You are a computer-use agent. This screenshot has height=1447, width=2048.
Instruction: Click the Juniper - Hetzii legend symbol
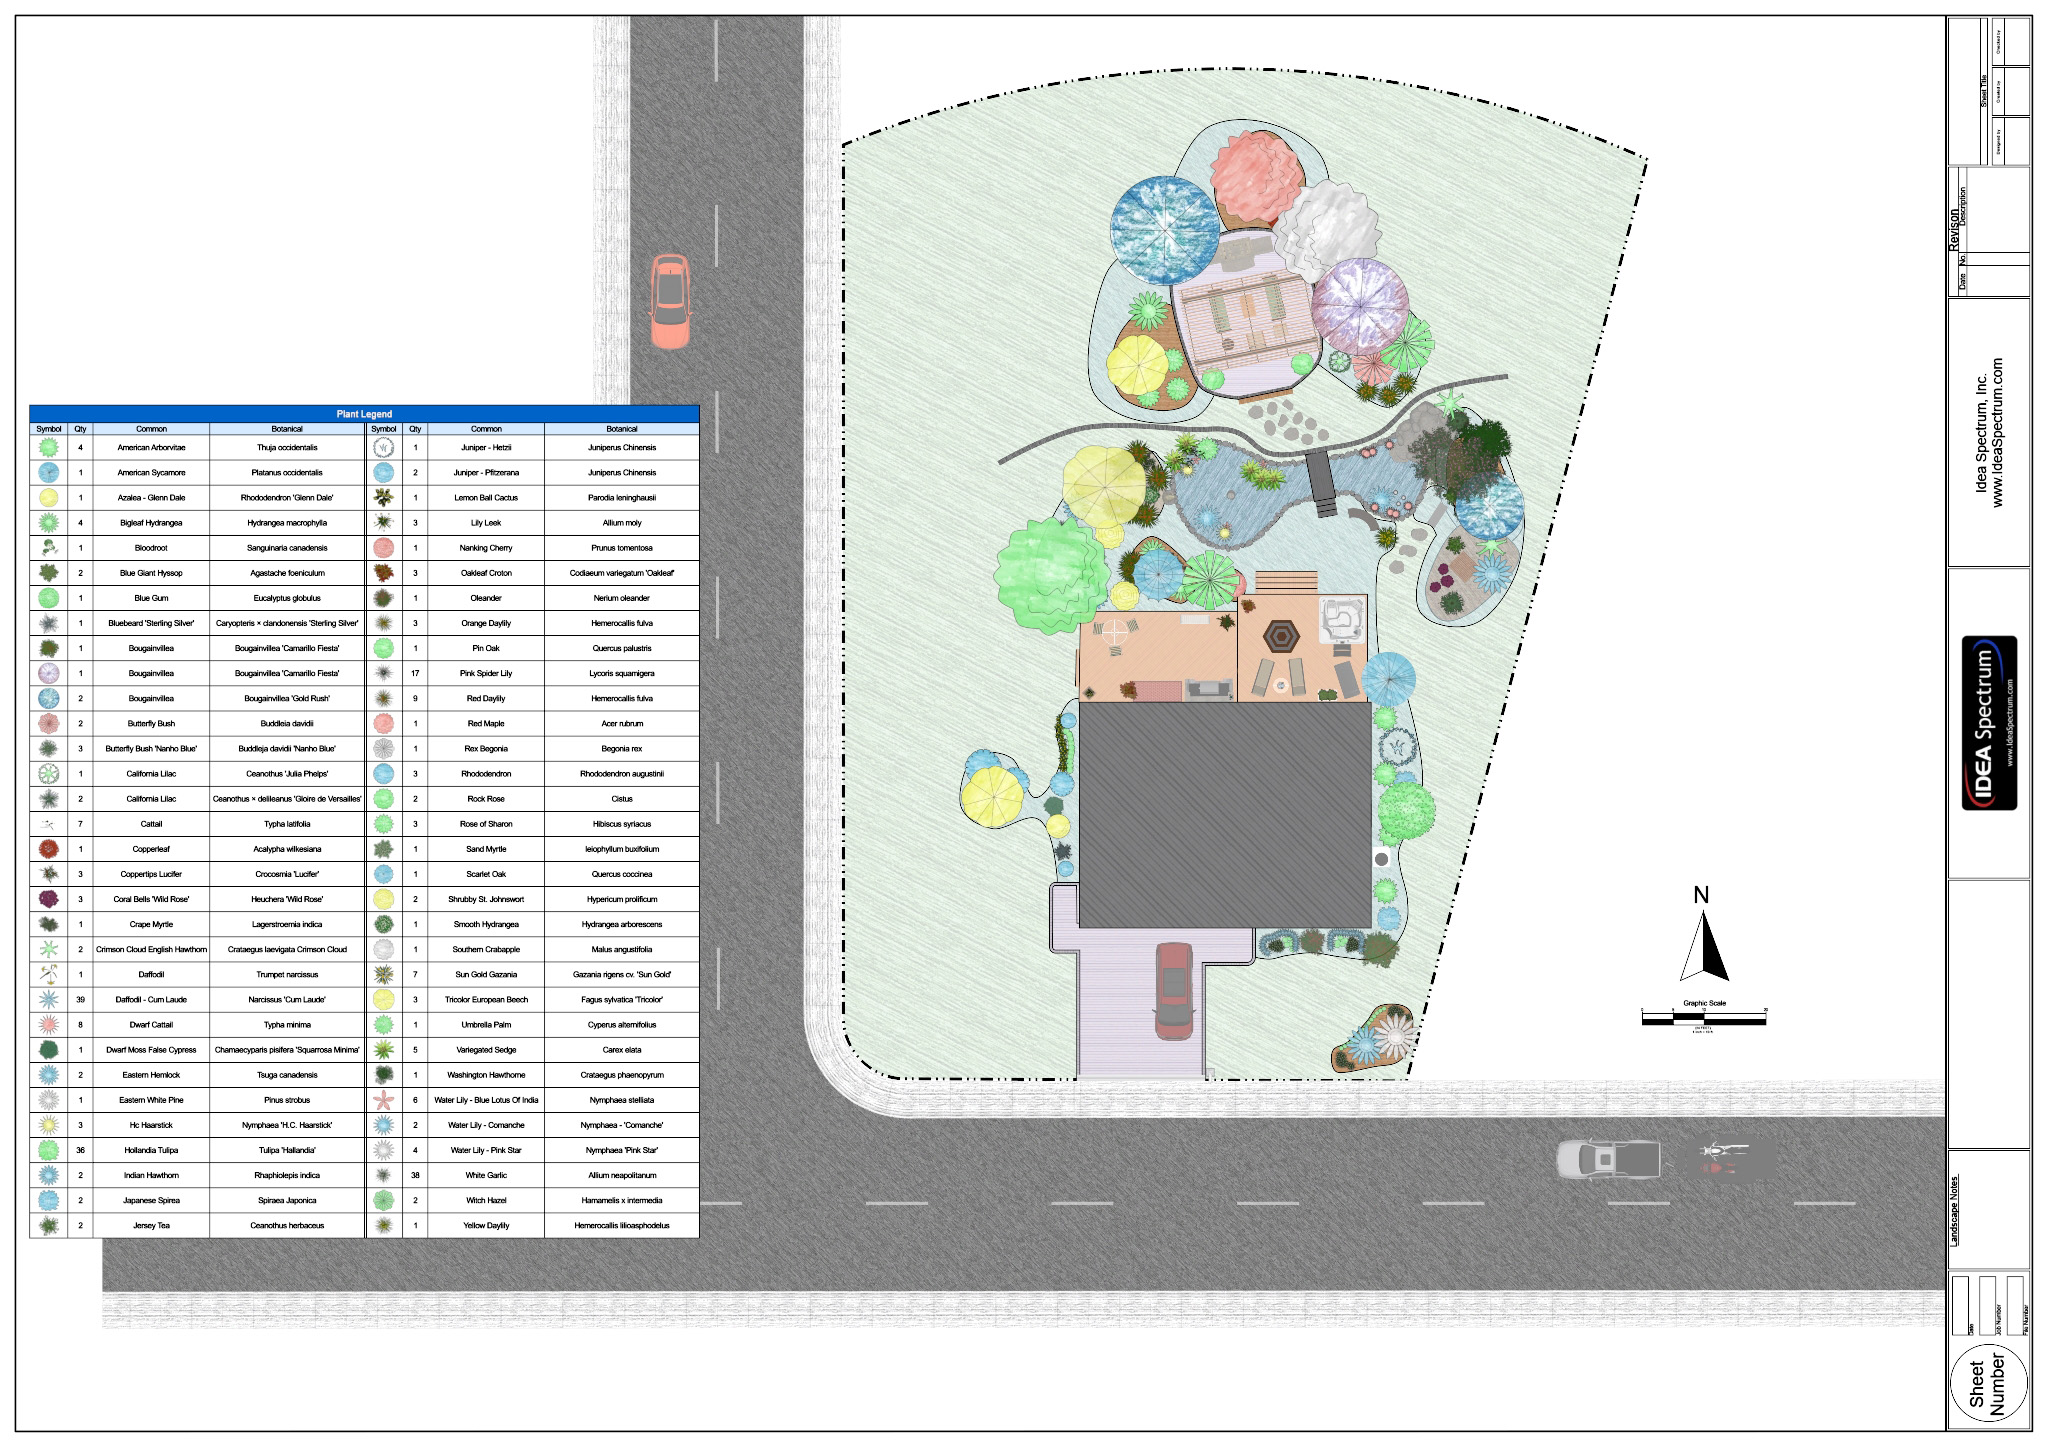coord(383,447)
